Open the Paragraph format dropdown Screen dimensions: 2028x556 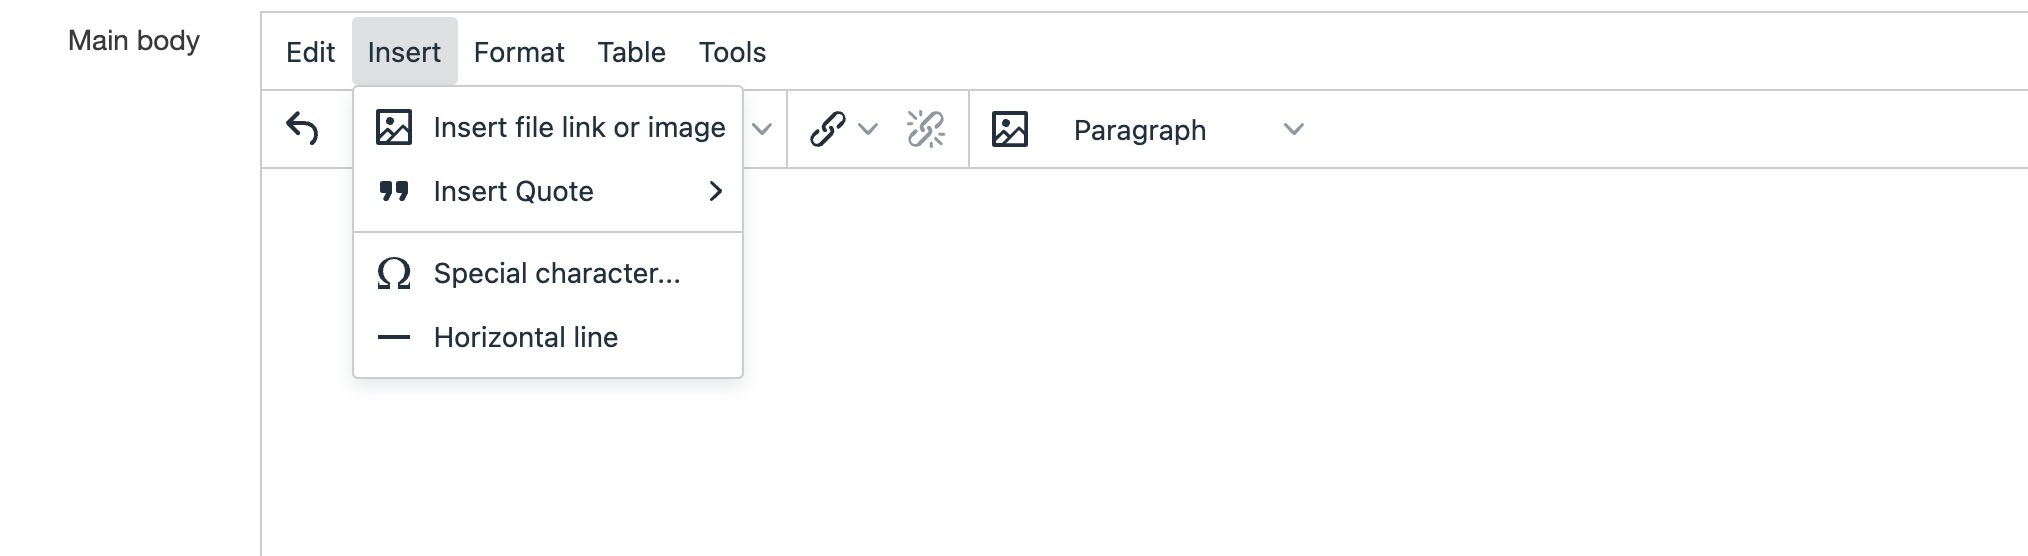pyautogui.click(x=1186, y=130)
